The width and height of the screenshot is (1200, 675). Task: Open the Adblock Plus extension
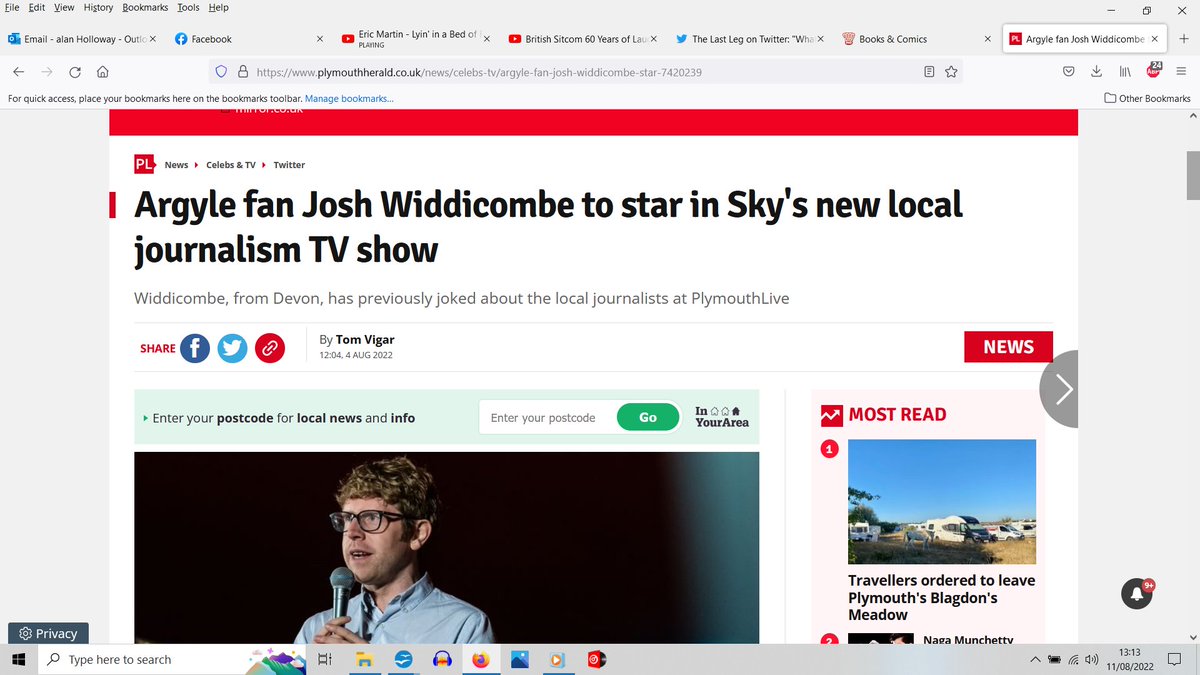click(1153, 71)
